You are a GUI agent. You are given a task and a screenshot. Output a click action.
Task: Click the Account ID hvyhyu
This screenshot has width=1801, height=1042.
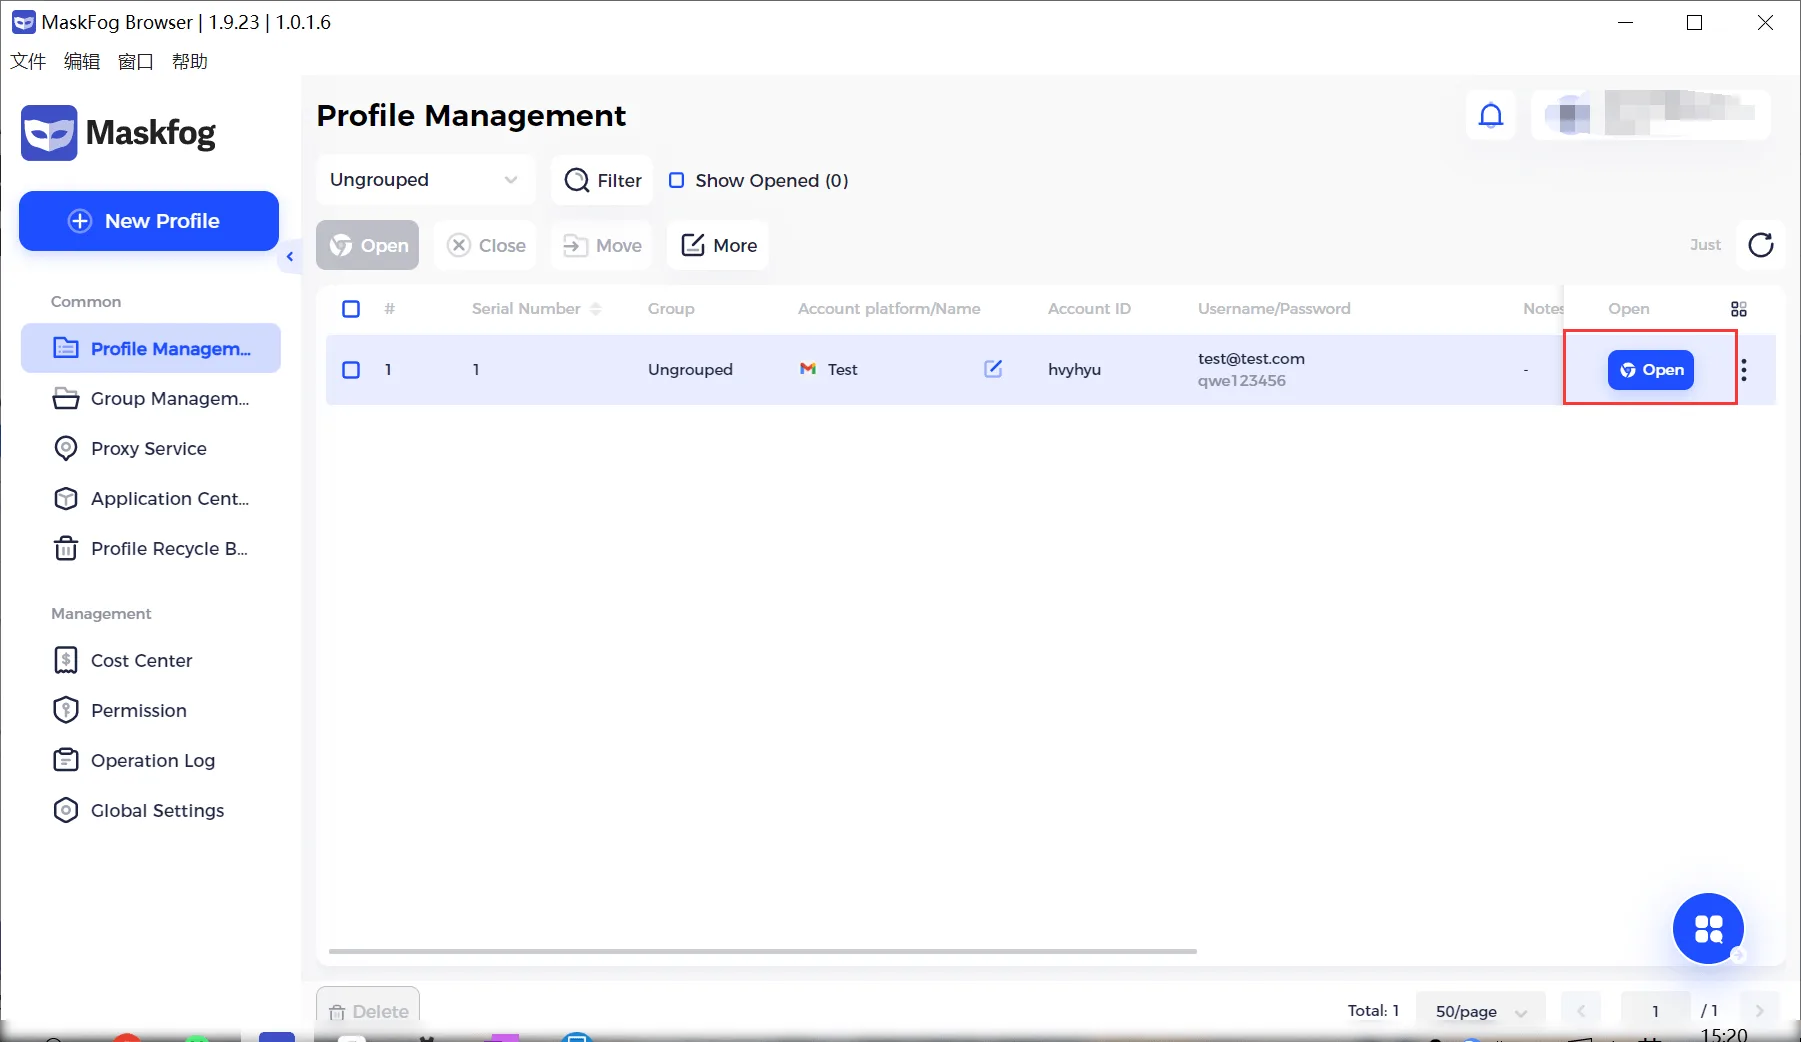[1074, 369]
